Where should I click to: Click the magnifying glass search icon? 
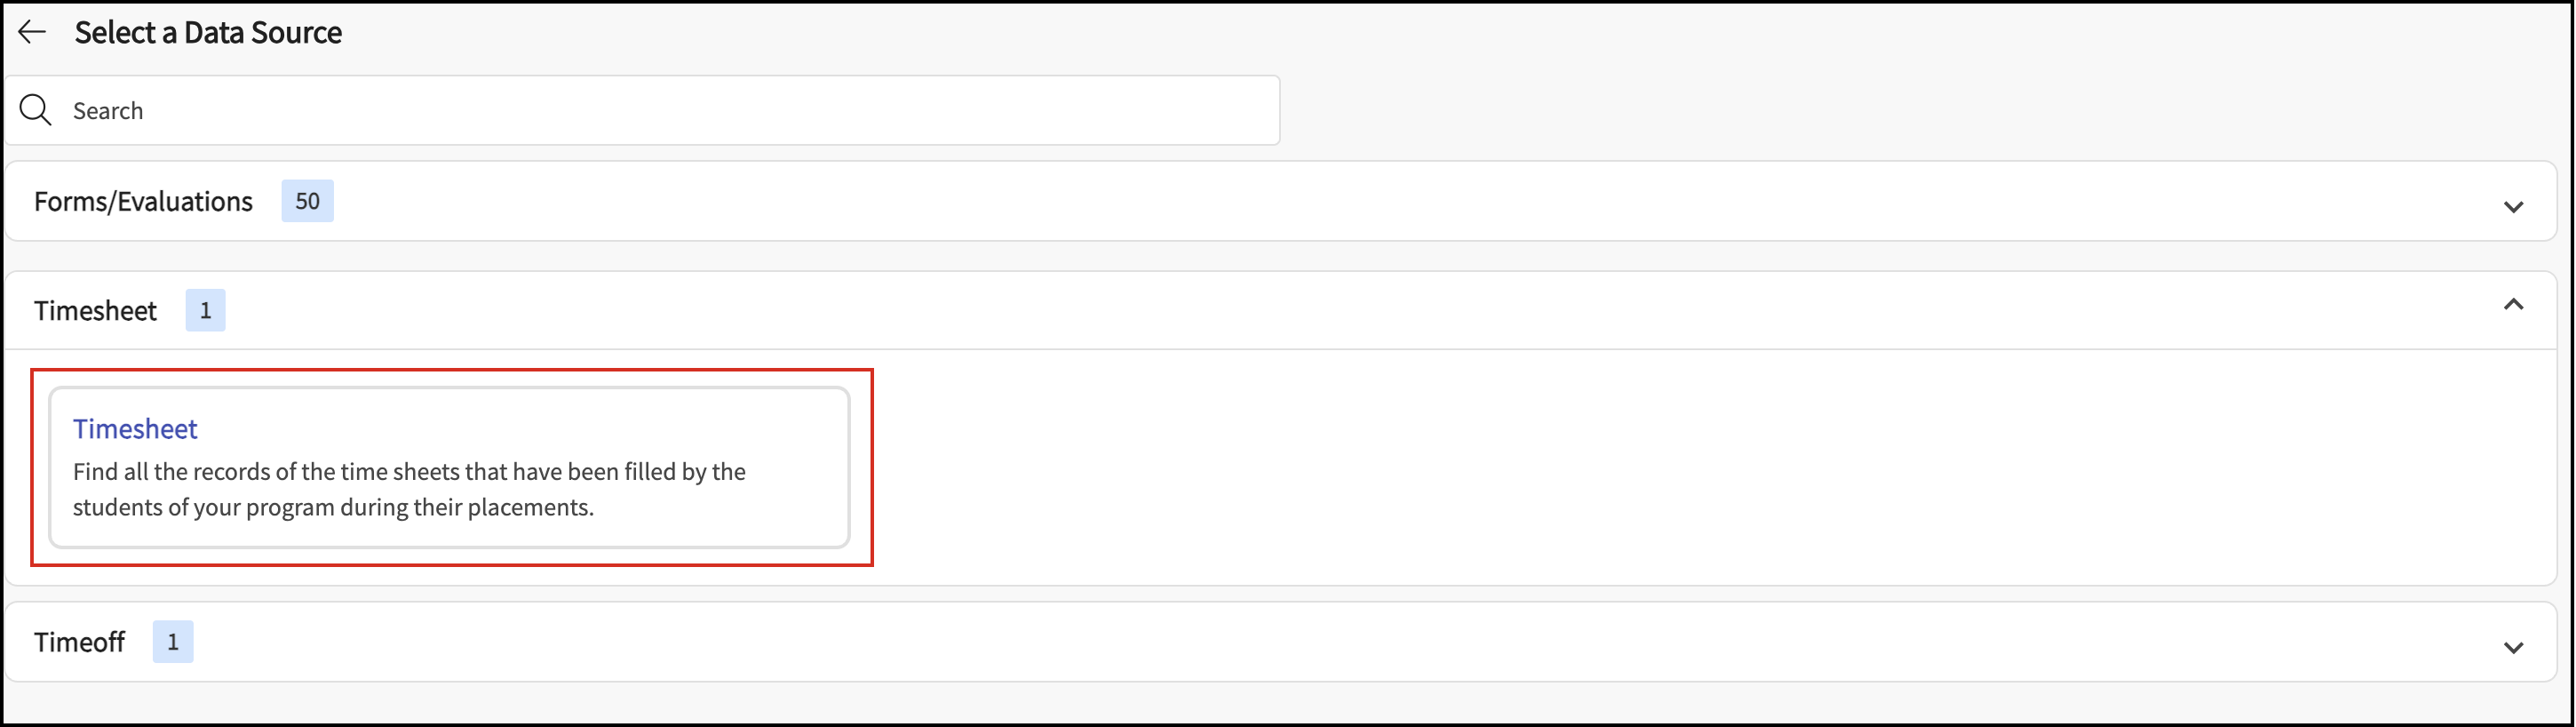click(36, 110)
